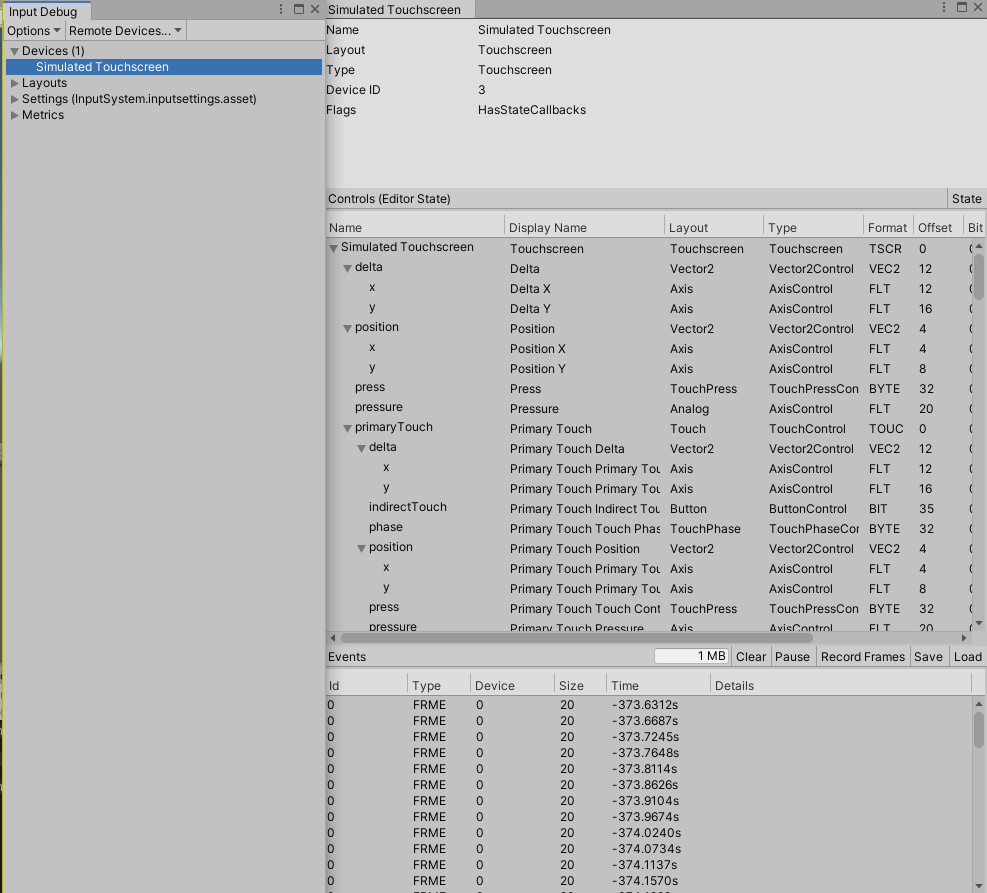
Task: Sort controls by the Name column
Action: tap(415, 228)
